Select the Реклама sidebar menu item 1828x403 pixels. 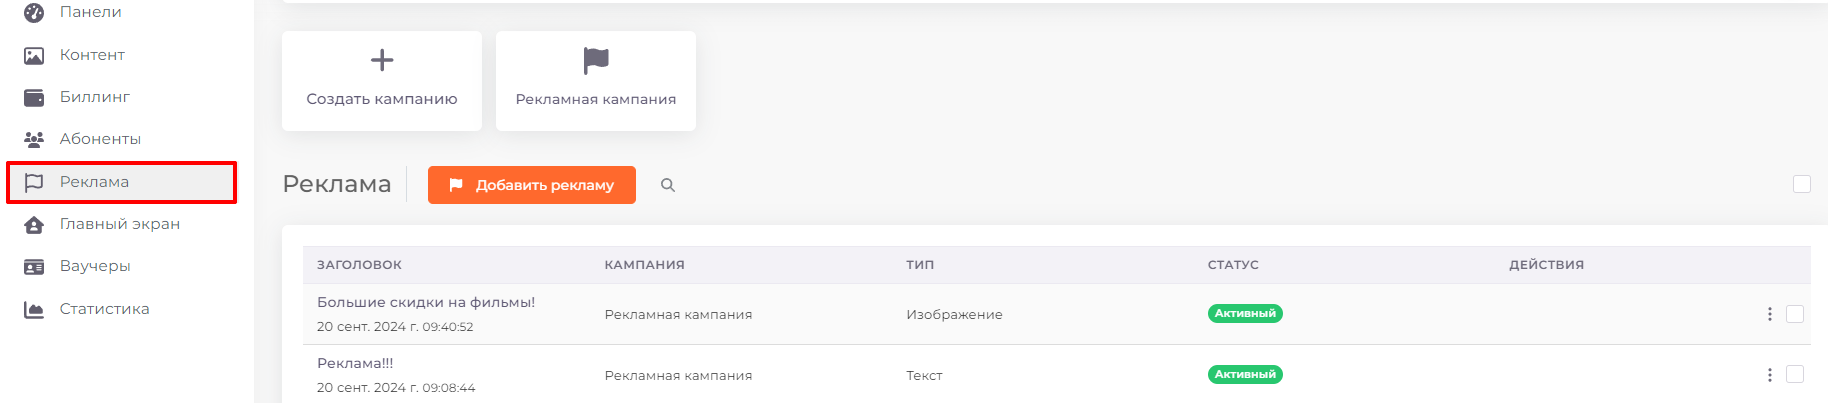121,182
